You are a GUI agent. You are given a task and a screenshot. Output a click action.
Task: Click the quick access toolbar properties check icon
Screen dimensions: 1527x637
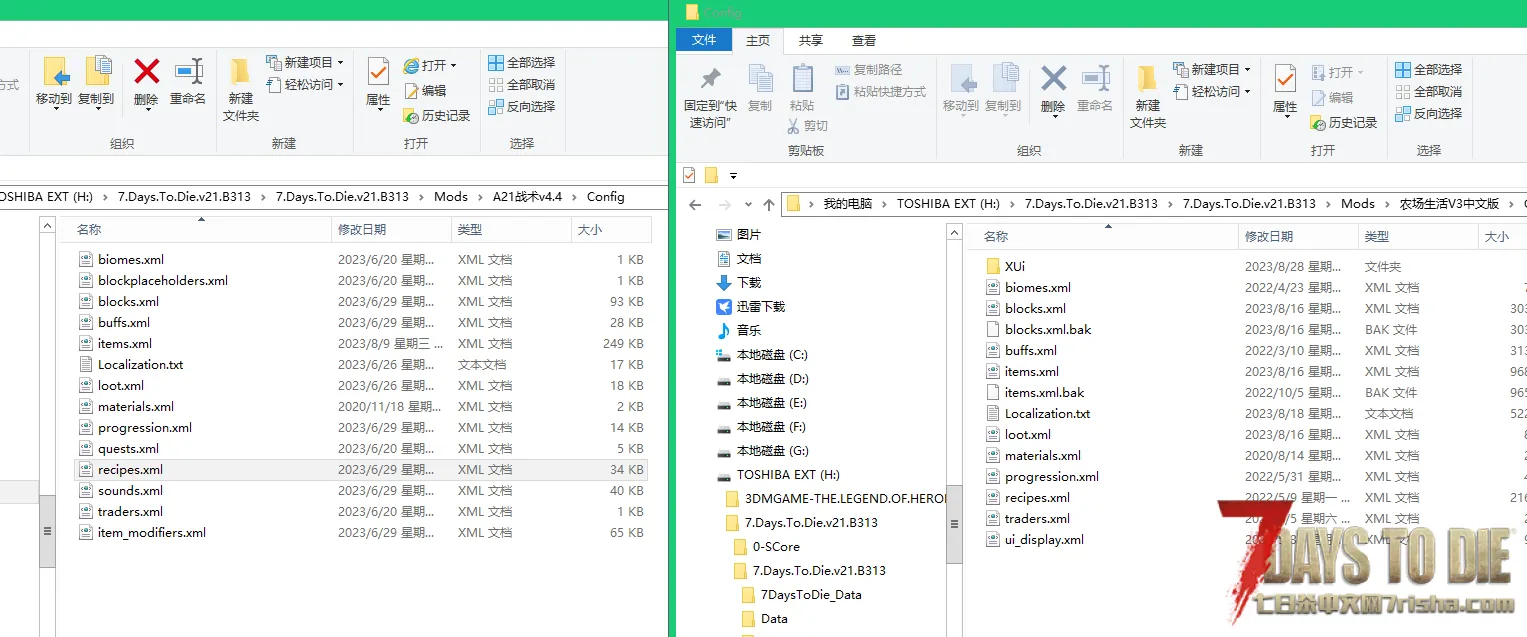(689, 175)
